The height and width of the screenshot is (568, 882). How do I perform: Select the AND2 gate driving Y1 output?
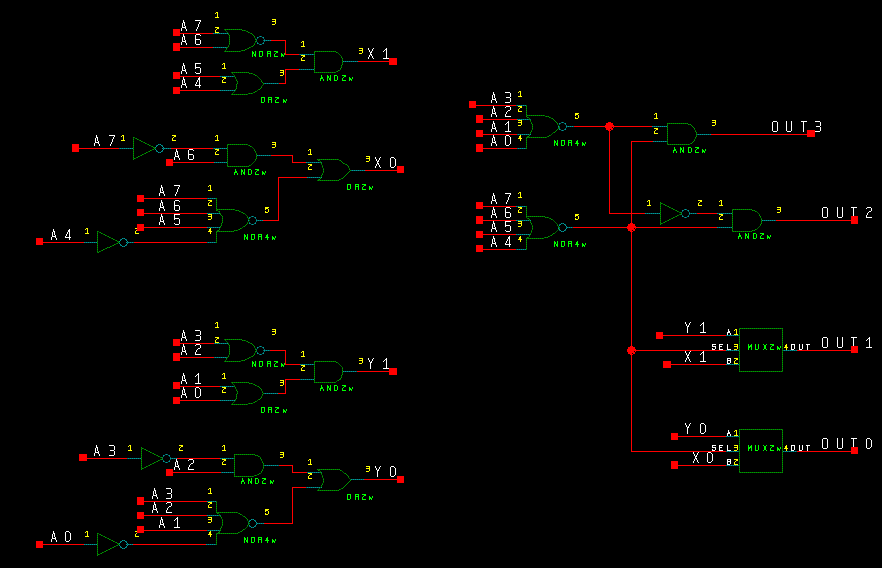(x=328, y=372)
